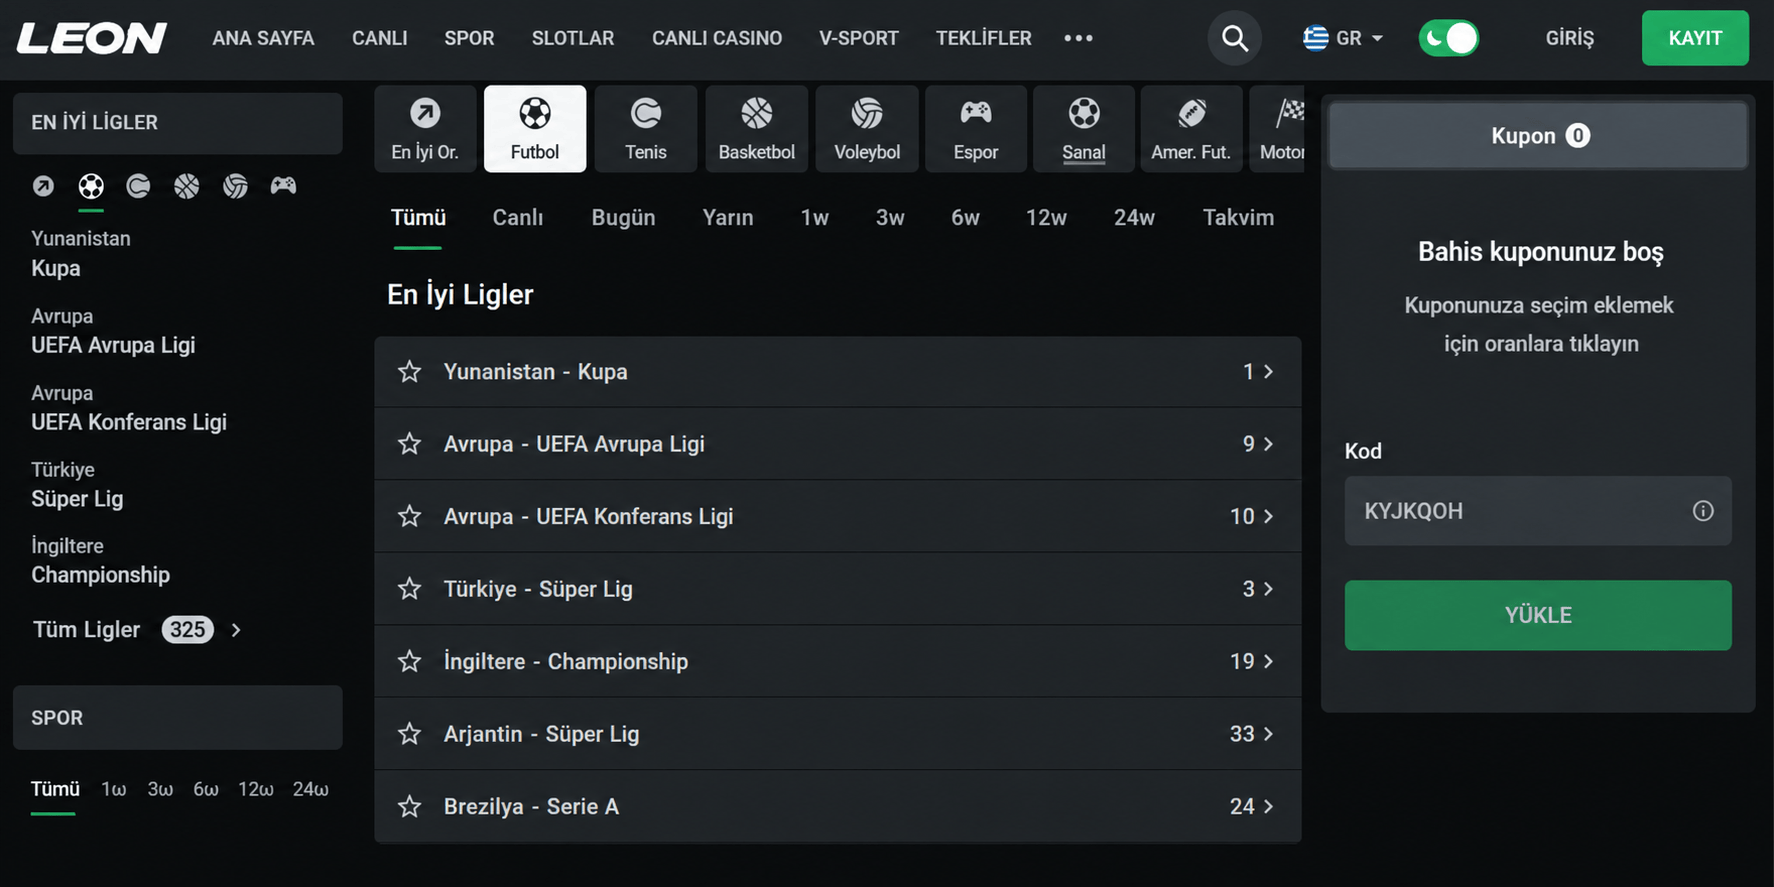Toggle the dark/light theme switch
The image size is (1774, 887).
[x=1448, y=38]
